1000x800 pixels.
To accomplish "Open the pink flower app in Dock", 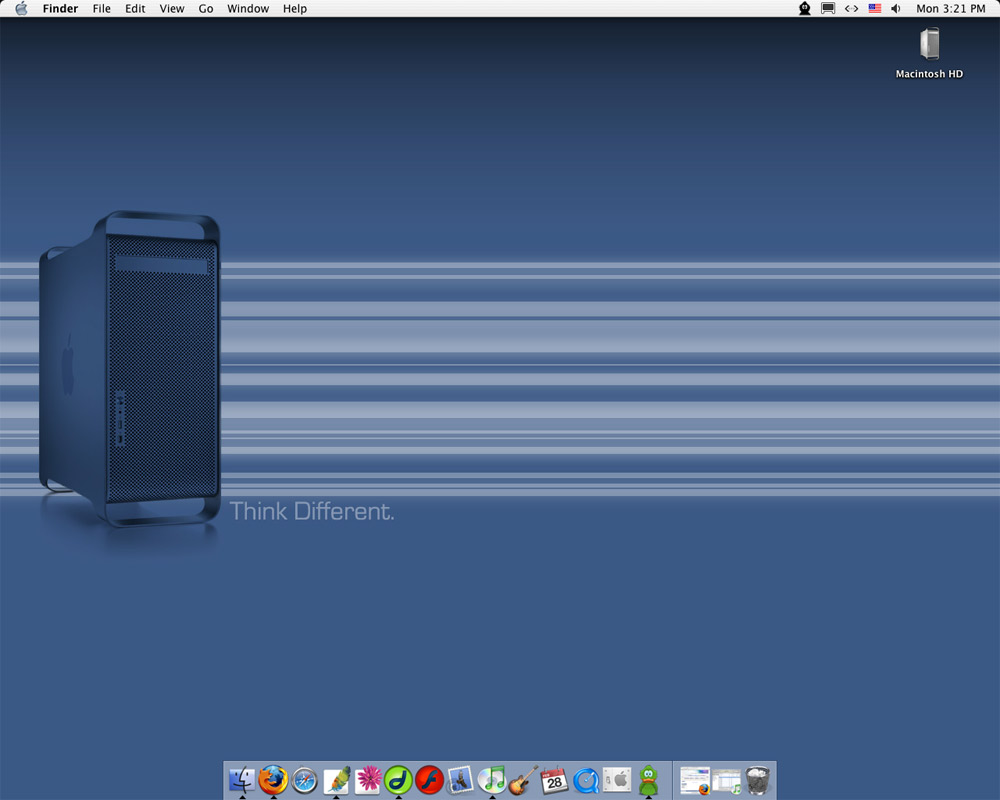I will pyautogui.click(x=368, y=779).
